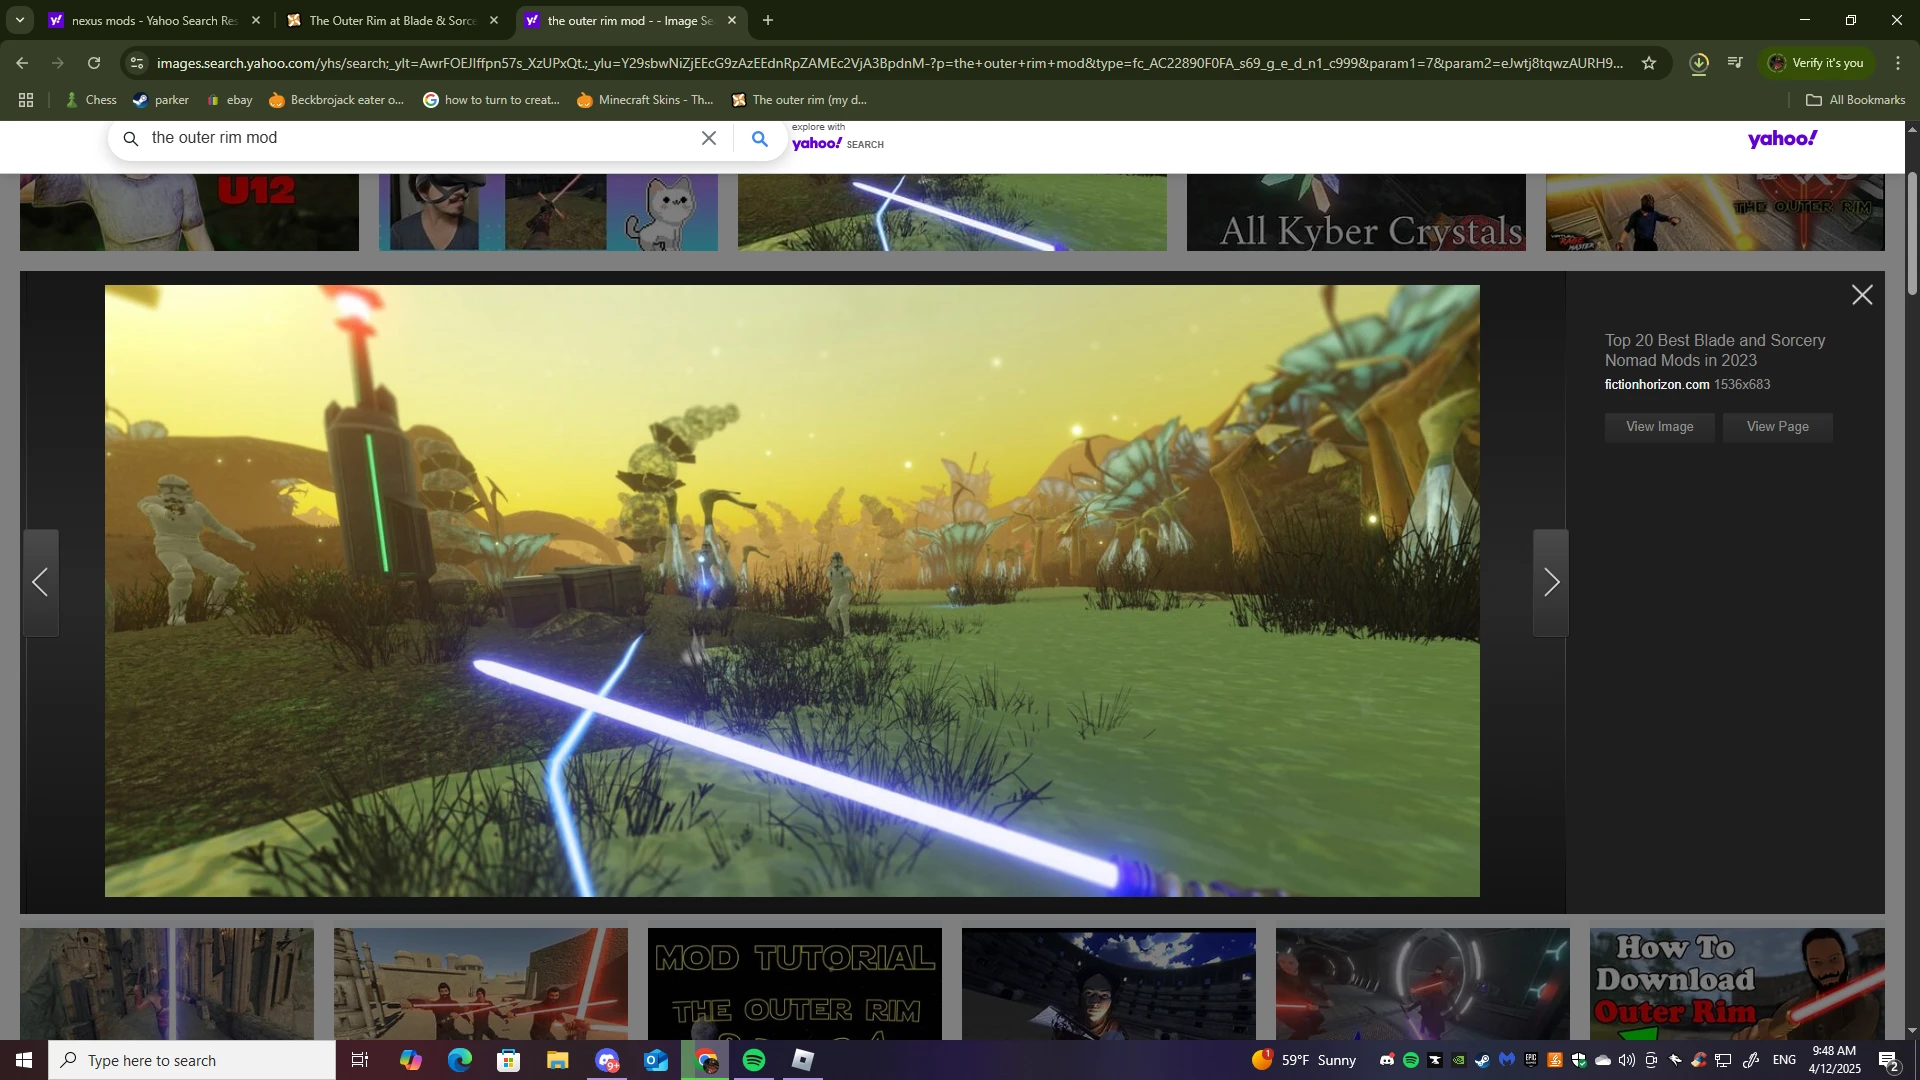Click the Yahoo logo at top right

coord(1782,139)
